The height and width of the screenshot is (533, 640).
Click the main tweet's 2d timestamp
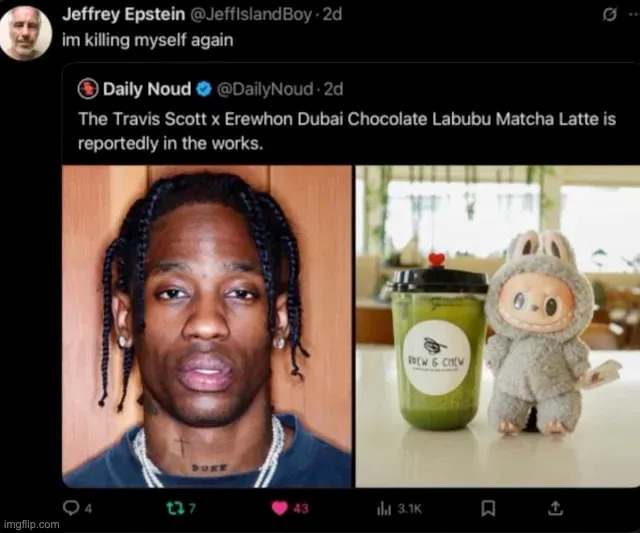tap(332, 15)
